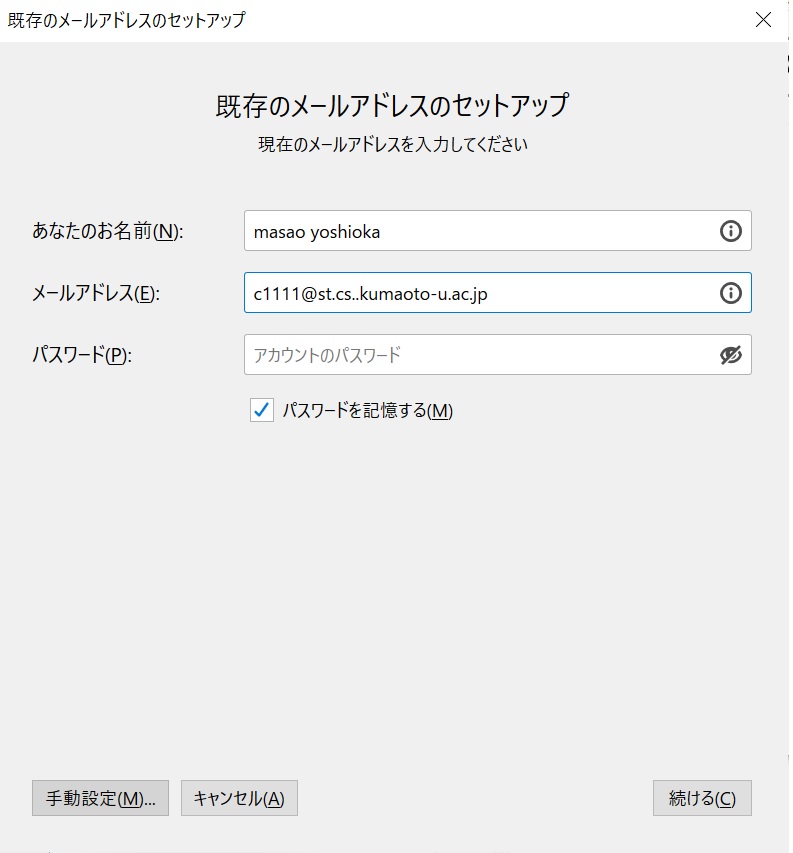Click the メールアドレス(E): label
Image resolution: width=793 pixels, height=853 pixels.
tap(96, 293)
